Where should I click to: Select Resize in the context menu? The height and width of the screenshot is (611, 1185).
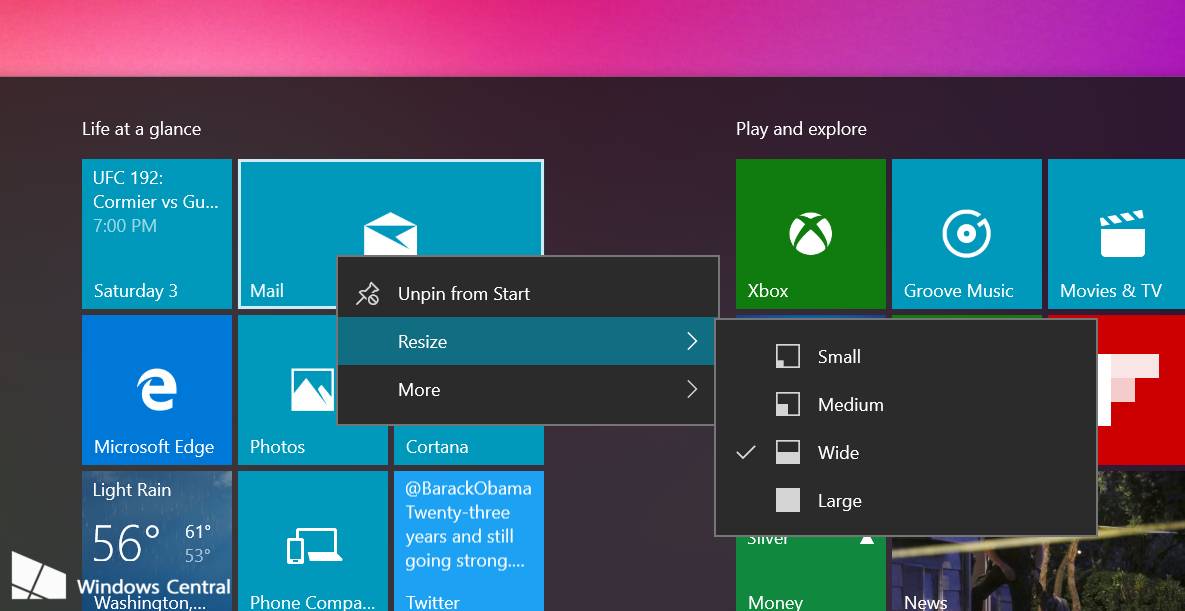[x=422, y=341]
